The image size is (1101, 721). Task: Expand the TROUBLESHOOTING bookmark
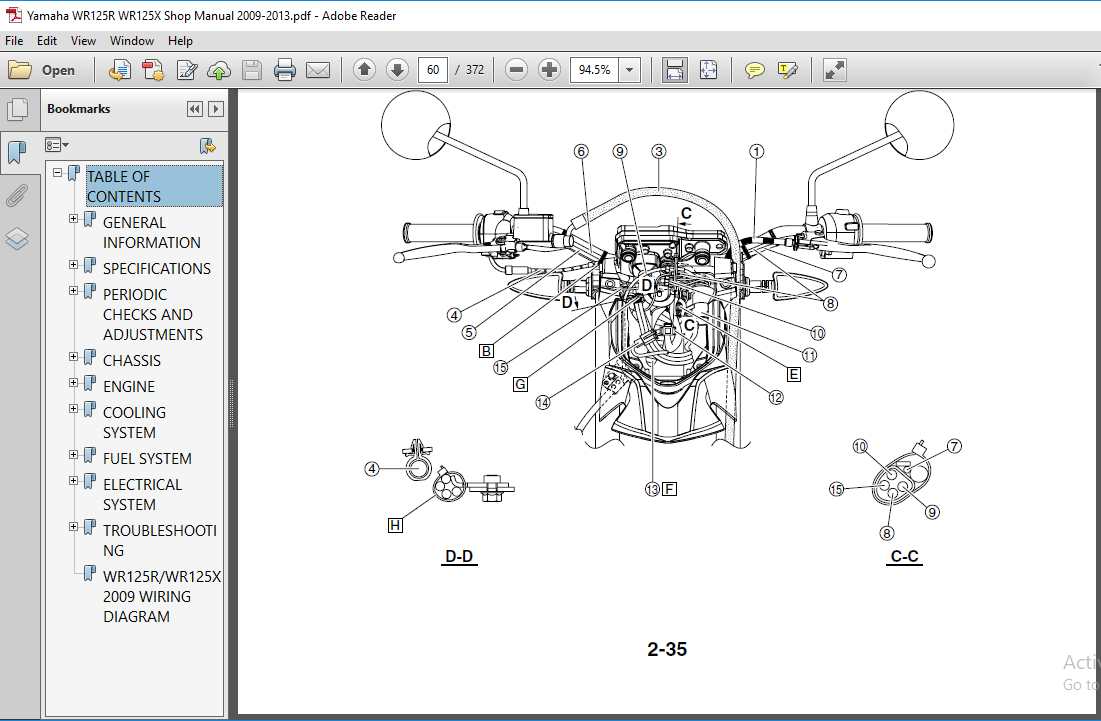point(73,527)
